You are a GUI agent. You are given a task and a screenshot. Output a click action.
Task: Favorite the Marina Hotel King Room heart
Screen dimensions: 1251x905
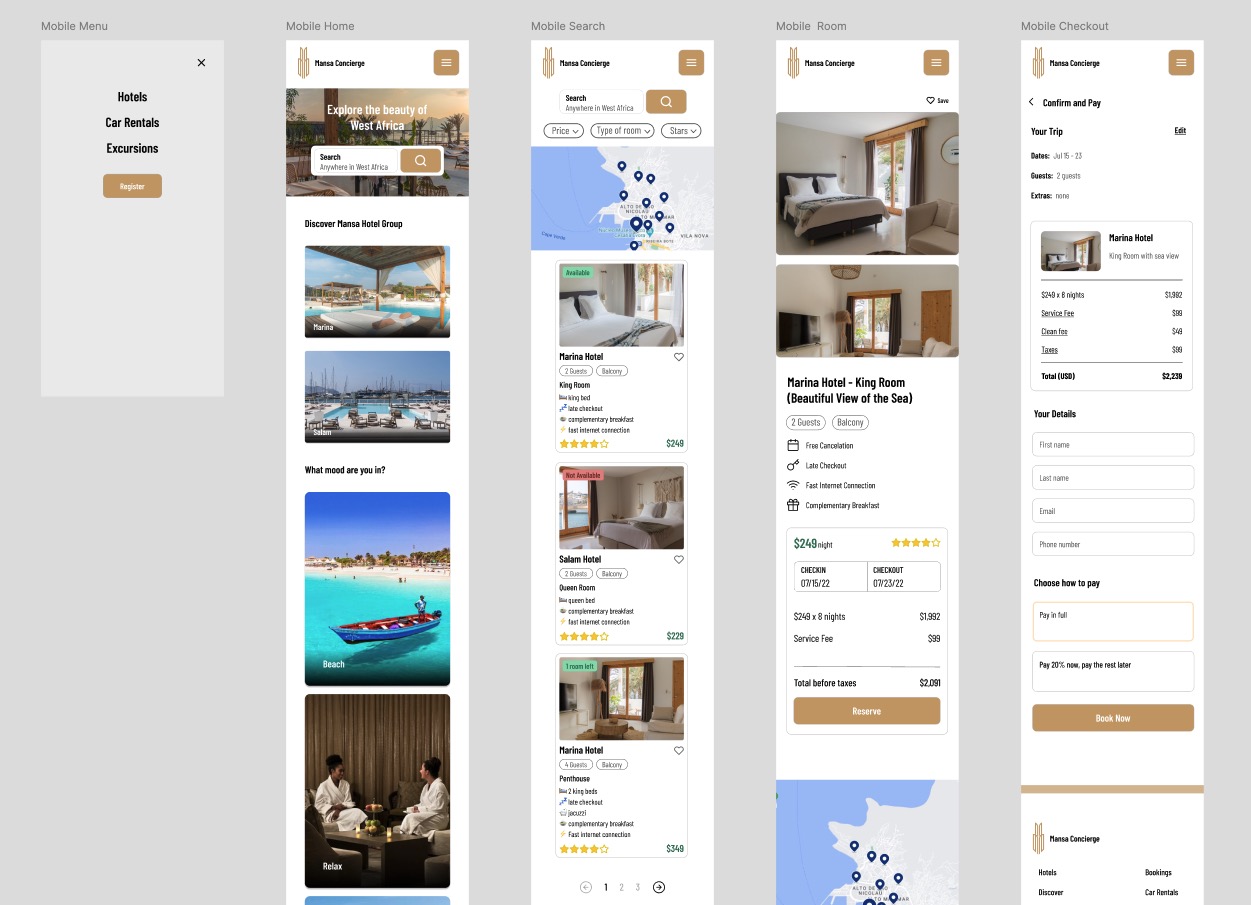(679, 357)
